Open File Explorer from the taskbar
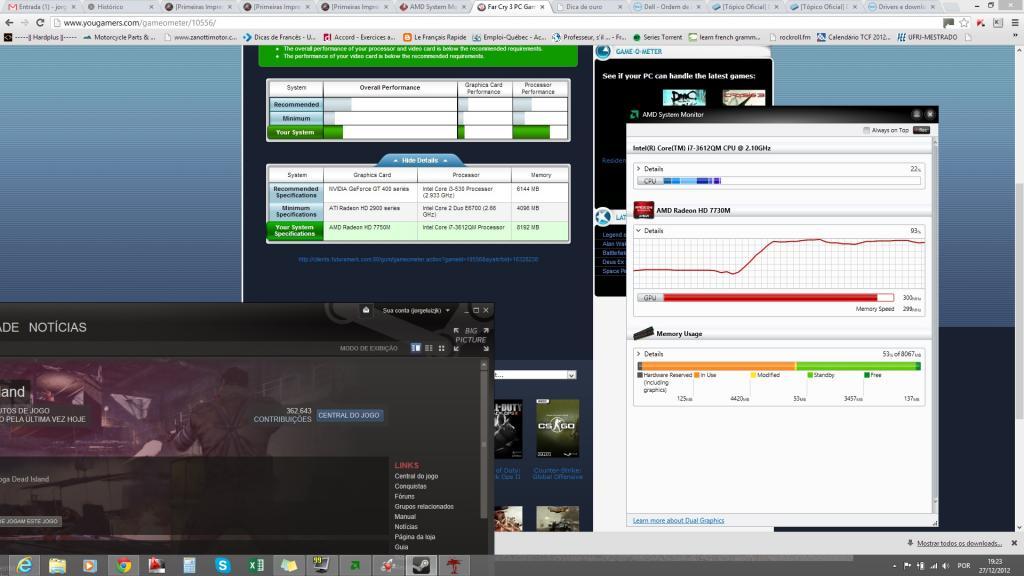This screenshot has width=1024, height=576. point(57,565)
